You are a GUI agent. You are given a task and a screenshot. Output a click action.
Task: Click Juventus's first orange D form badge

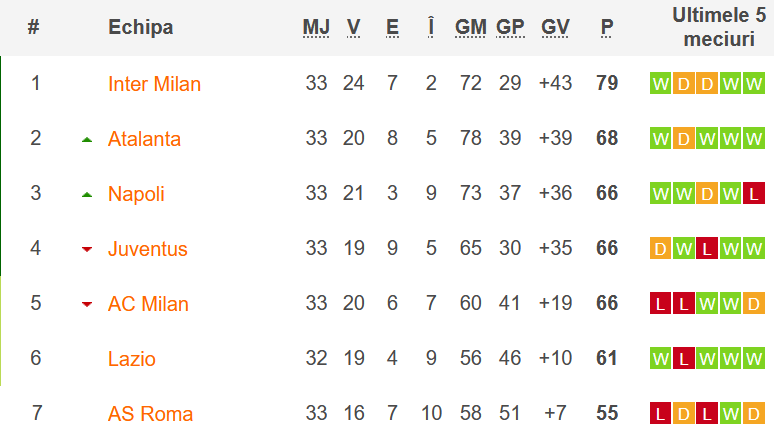660,249
